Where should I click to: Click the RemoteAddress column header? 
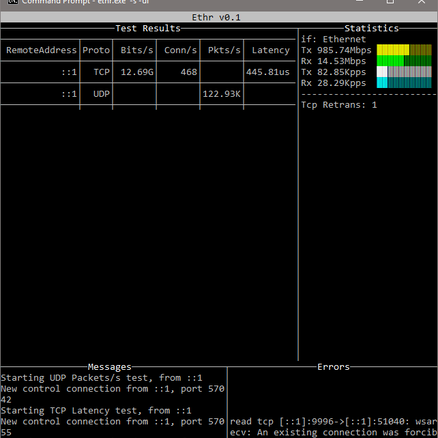coord(41,50)
